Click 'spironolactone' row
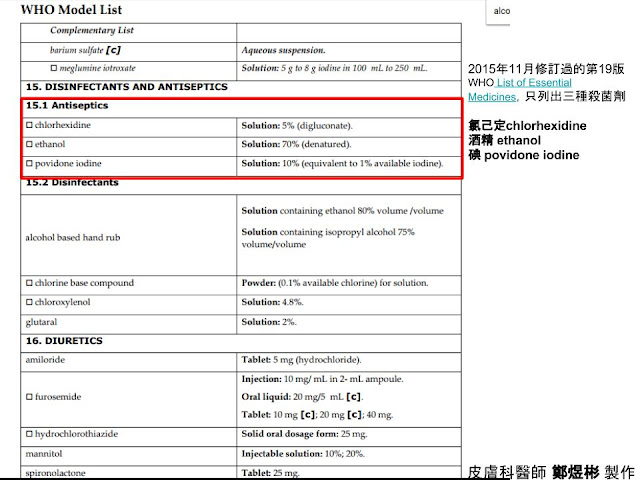The image size is (640, 480). click(x=241, y=473)
